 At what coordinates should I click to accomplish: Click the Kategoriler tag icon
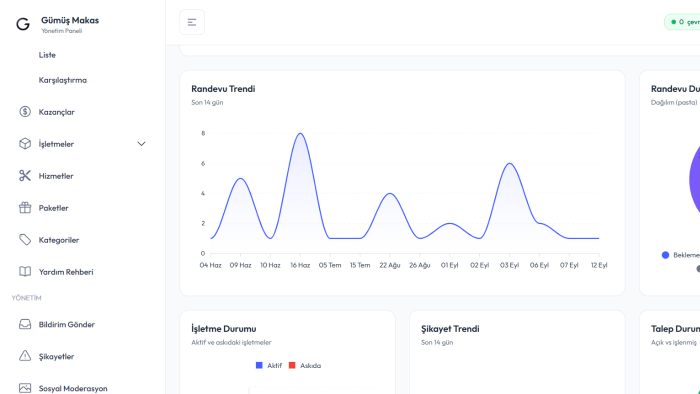tap(25, 240)
